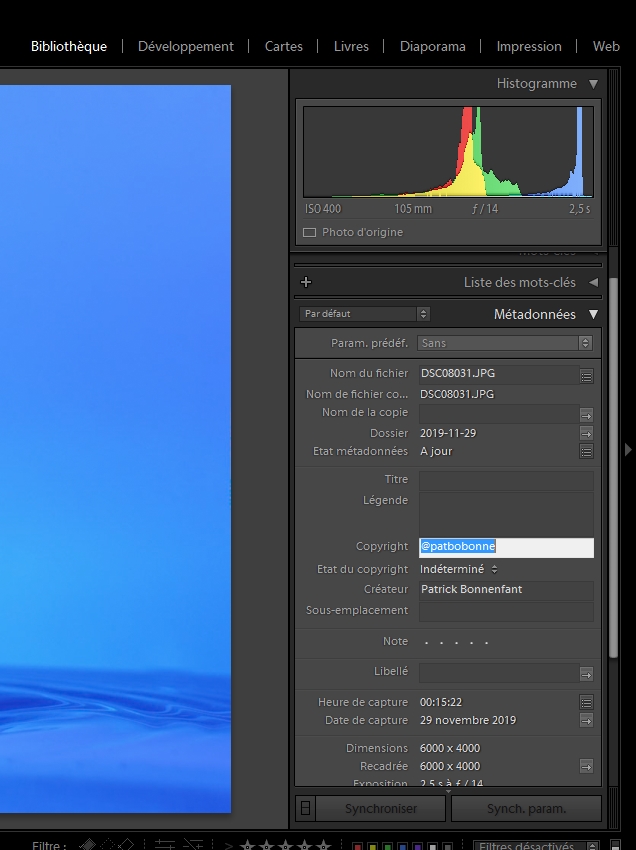Click the list icon next to Nom du fichier
Screen dimensions: 636x850
586,375
